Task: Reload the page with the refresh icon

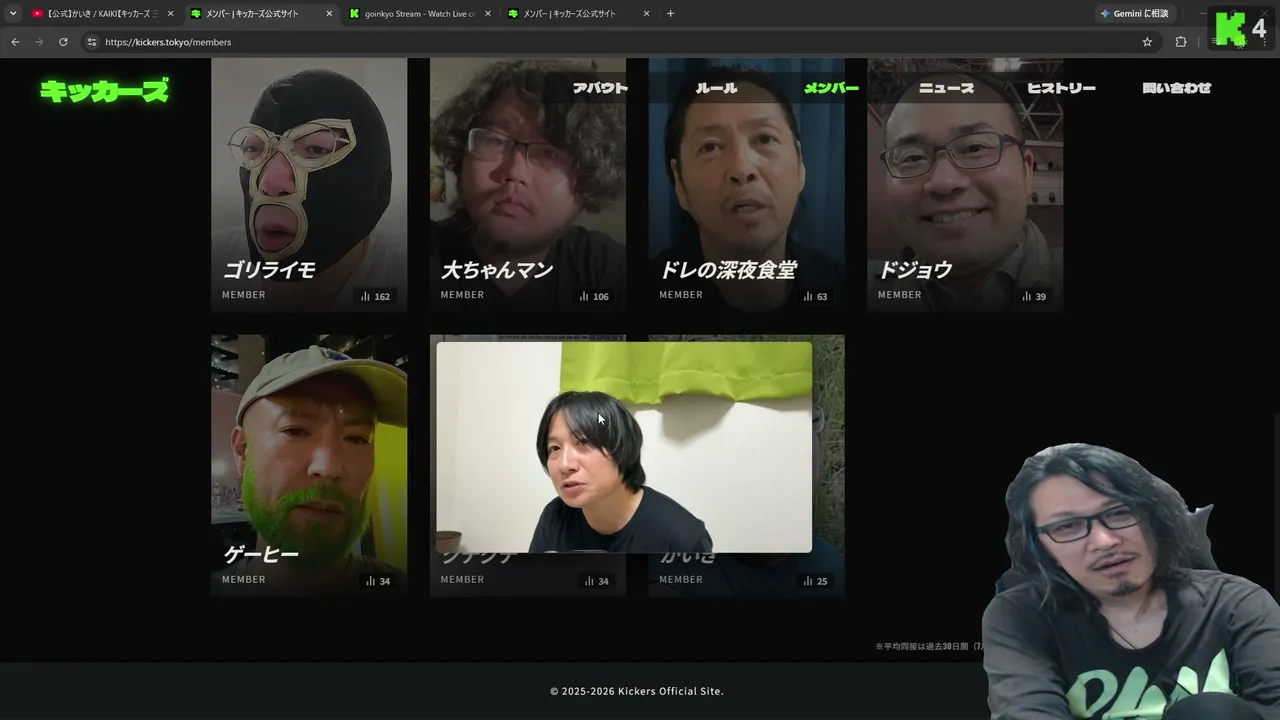Action: click(63, 42)
